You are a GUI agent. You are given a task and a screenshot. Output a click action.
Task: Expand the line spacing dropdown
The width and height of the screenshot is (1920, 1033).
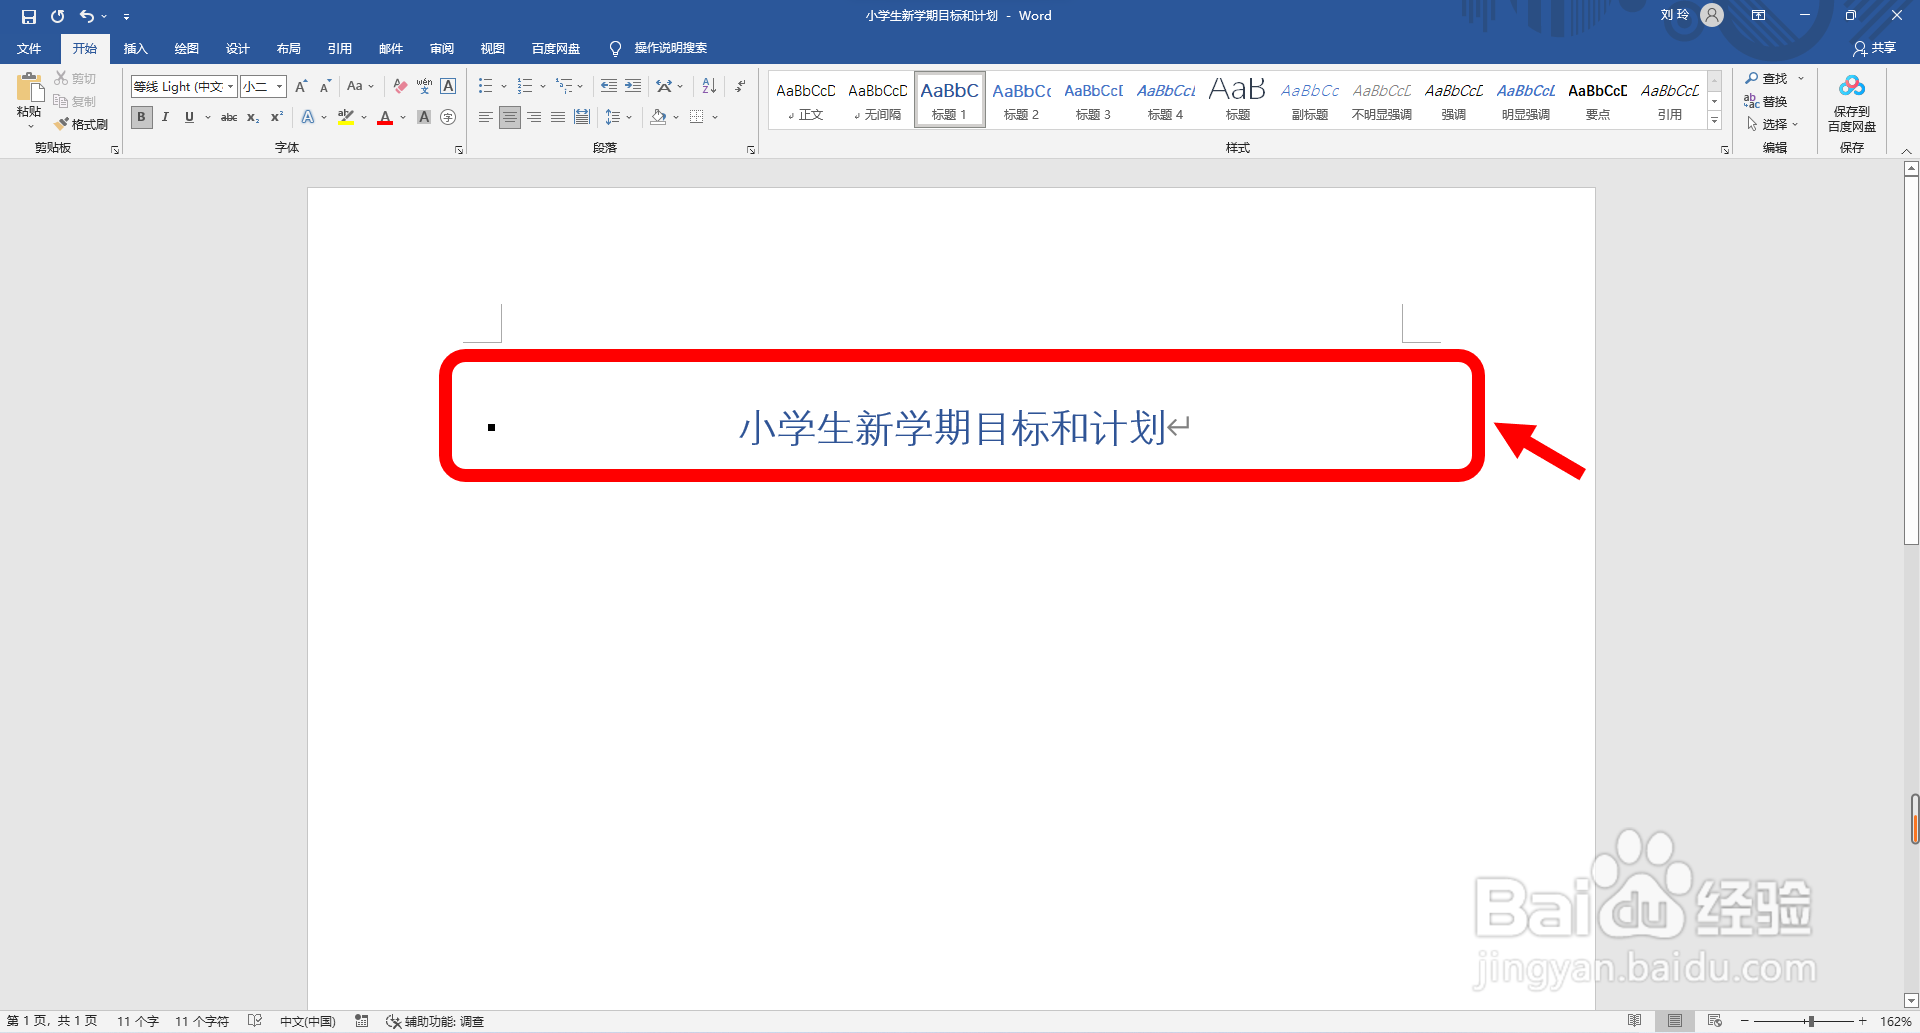pos(630,117)
